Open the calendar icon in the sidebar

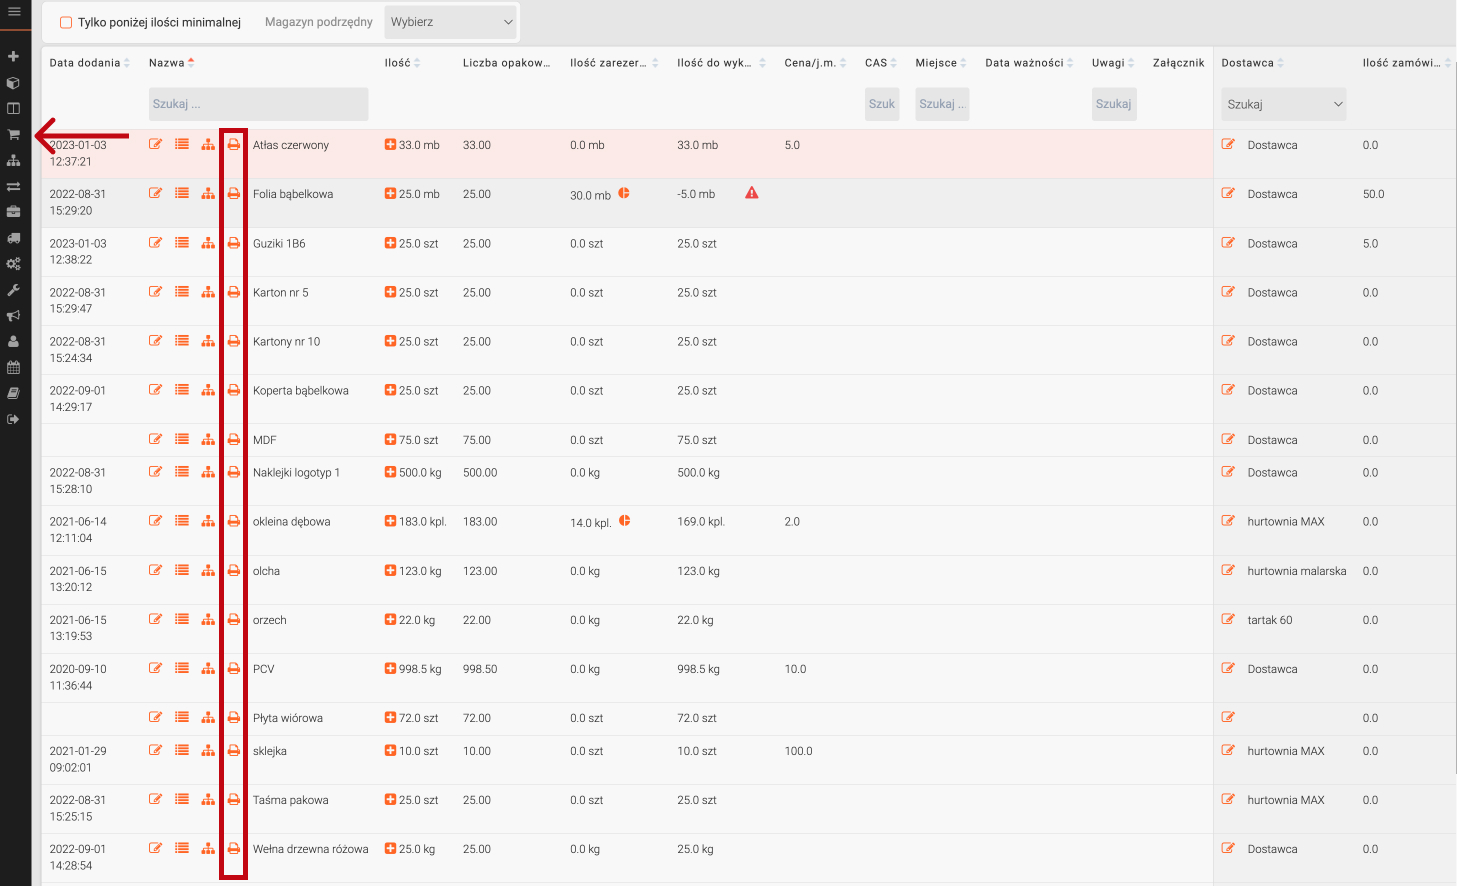coord(13,367)
